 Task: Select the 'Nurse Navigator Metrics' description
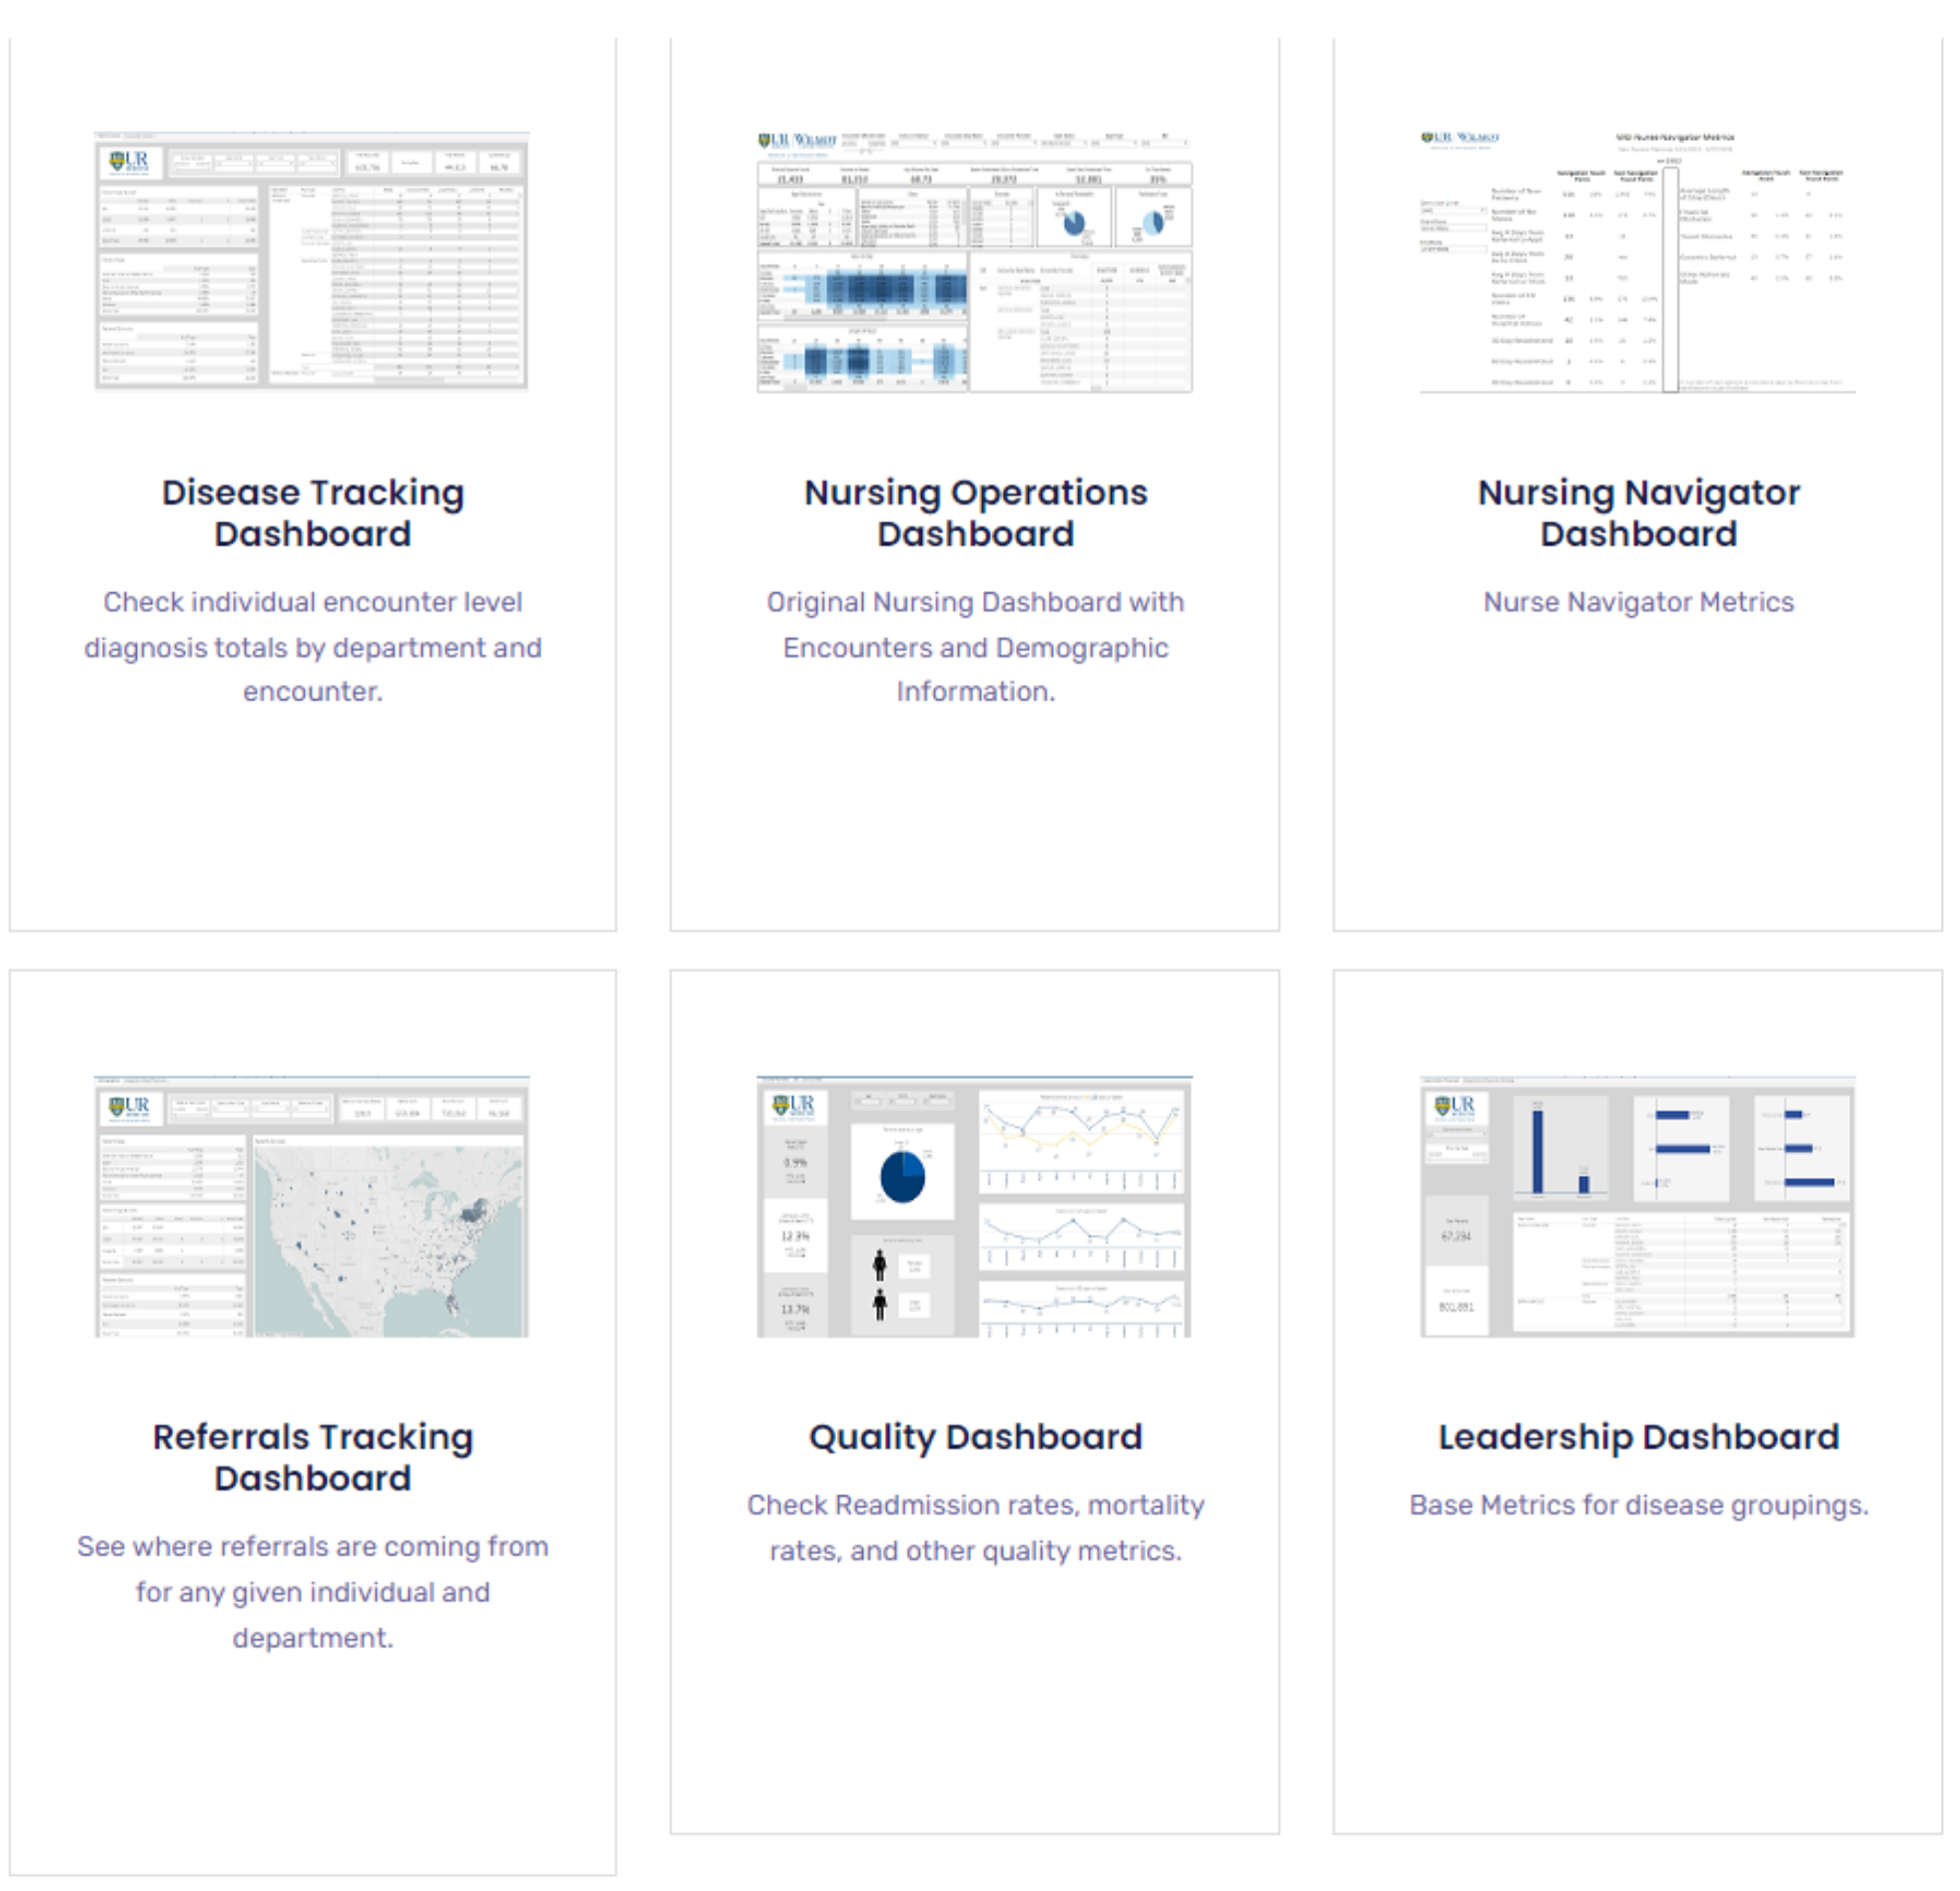1639,602
